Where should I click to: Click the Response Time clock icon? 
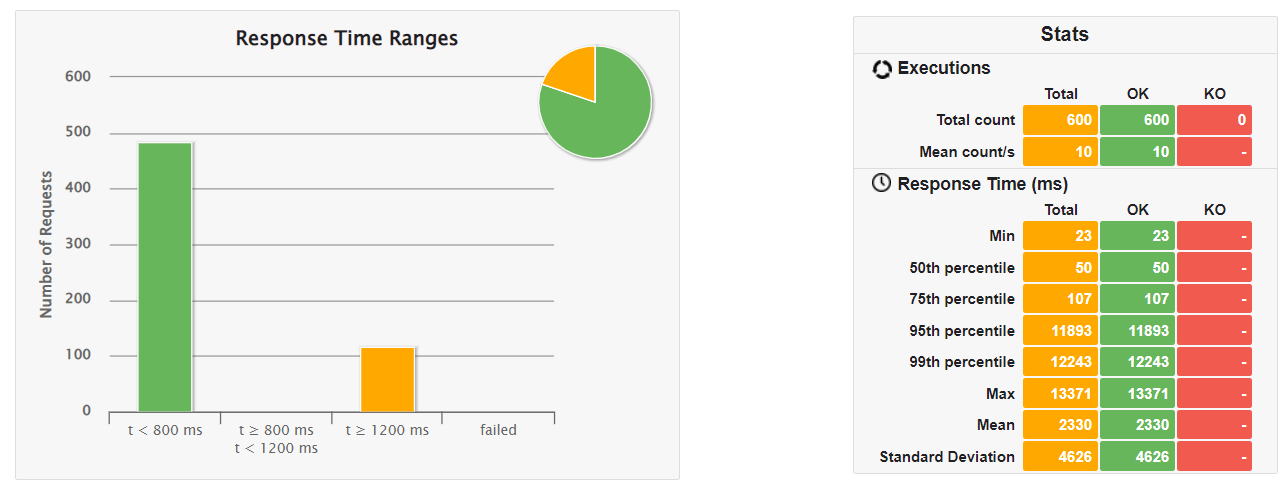point(881,184)
